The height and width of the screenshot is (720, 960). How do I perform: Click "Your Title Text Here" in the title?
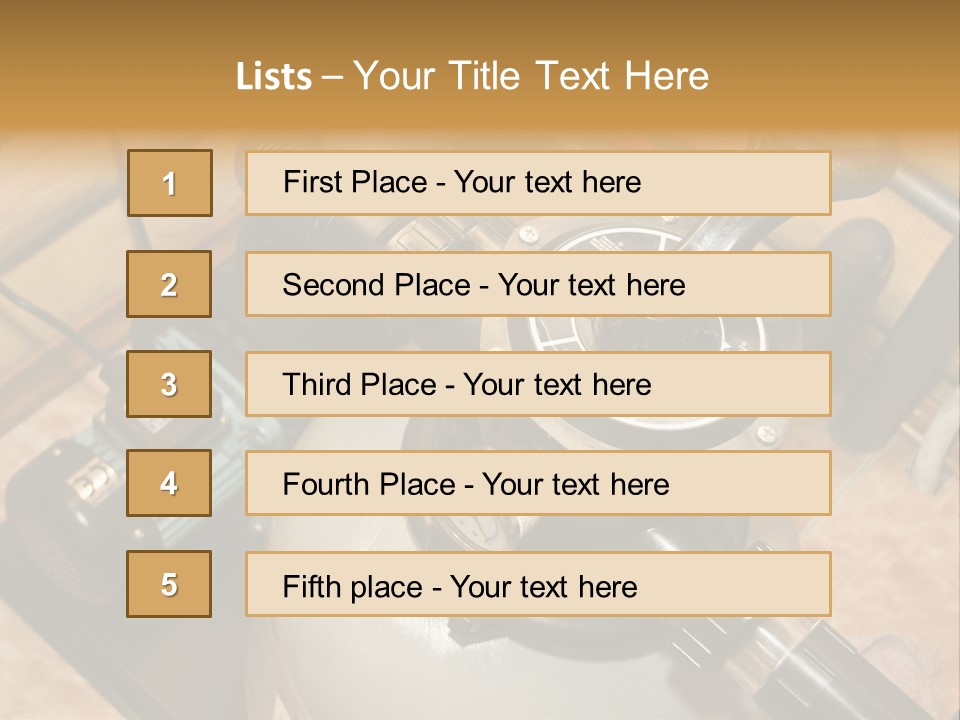coord(531,76)
